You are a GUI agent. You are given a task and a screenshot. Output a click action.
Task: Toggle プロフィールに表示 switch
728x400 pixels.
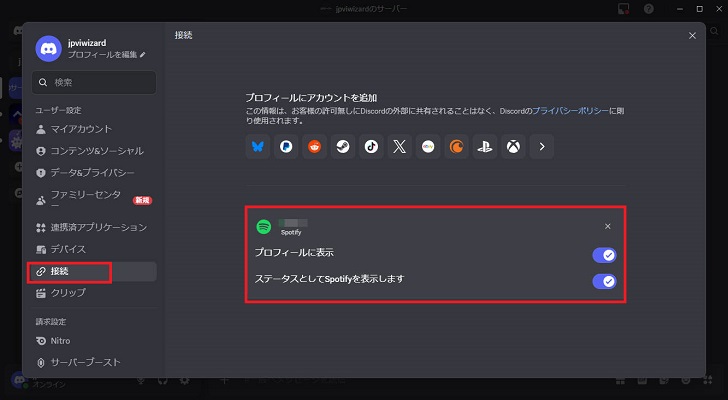[x=604, y=255]
